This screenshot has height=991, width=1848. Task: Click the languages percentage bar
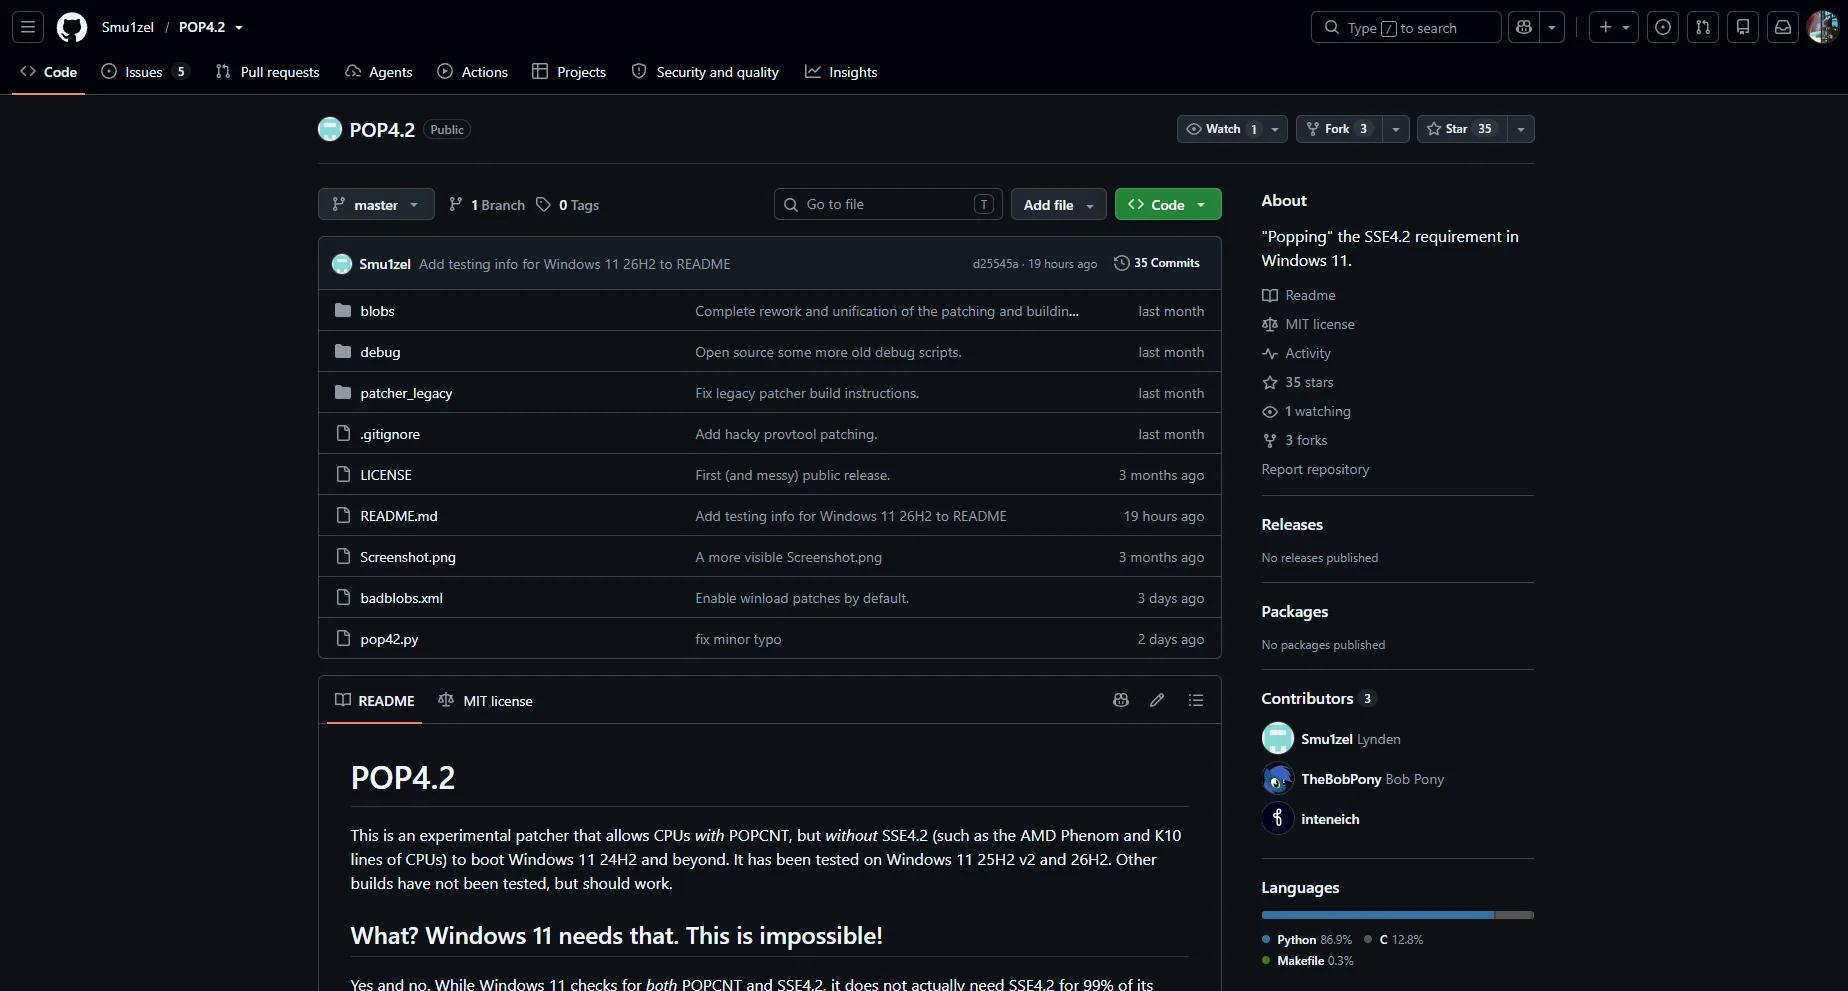[x=1398, y=915]
